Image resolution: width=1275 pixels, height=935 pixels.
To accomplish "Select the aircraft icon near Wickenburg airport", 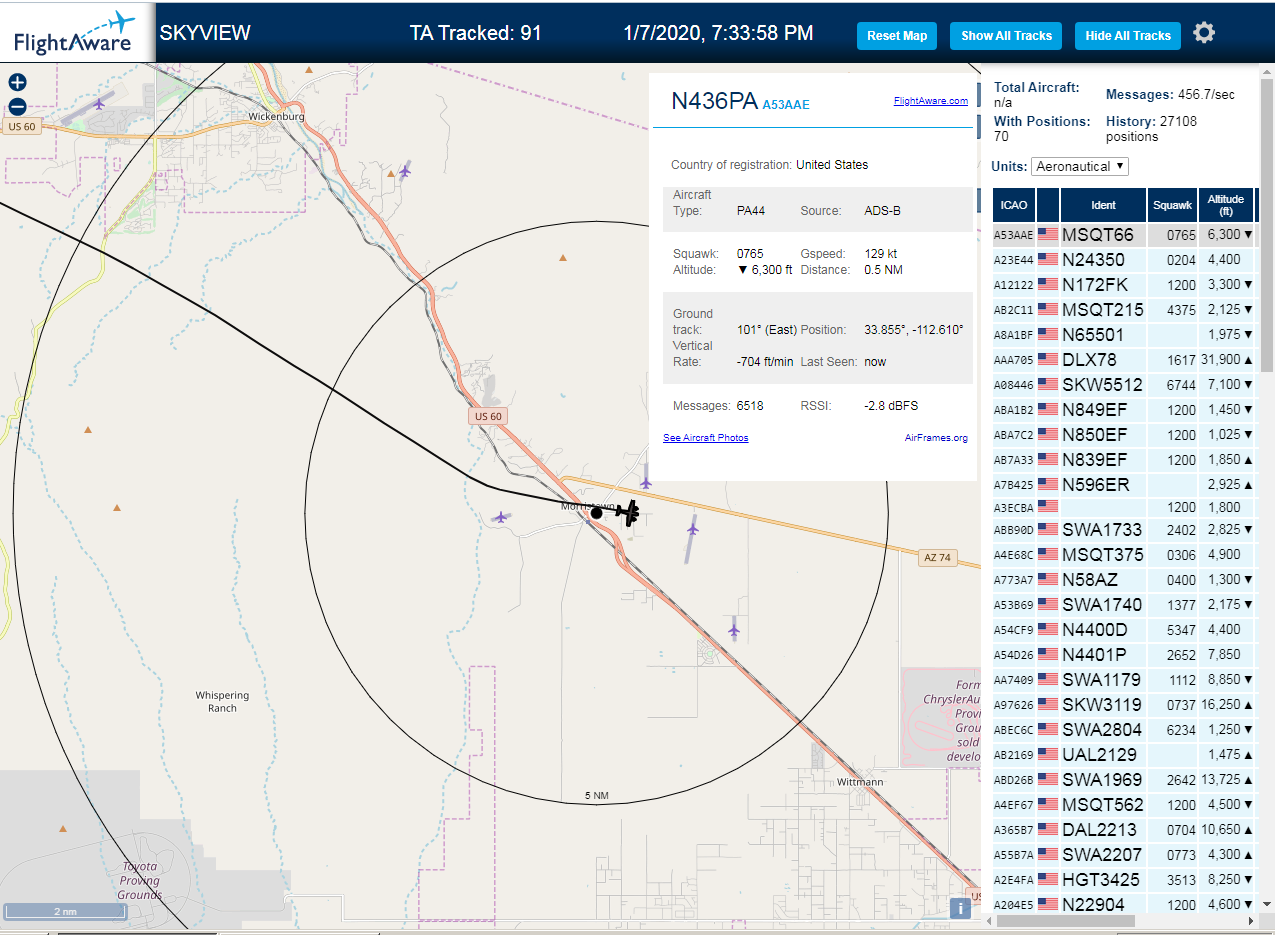I will click(99, 102).
